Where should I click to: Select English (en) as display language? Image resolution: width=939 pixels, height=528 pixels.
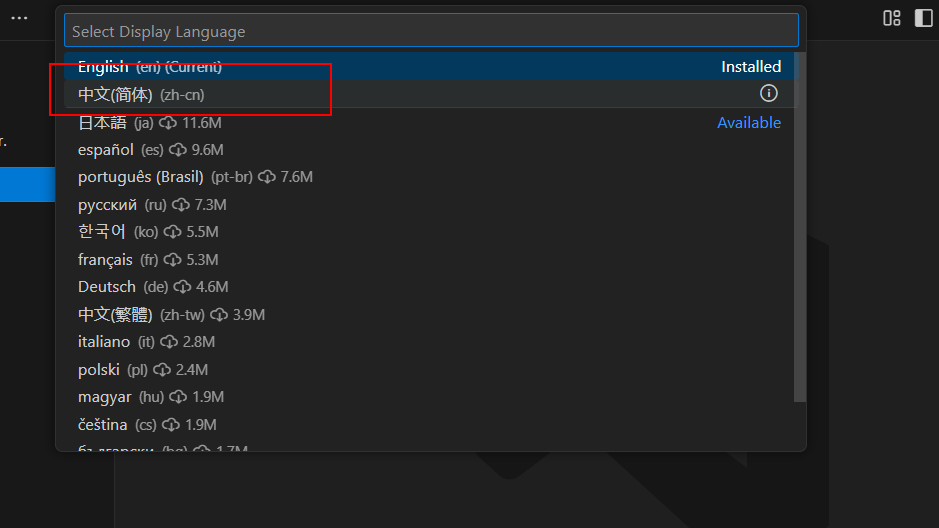click(x=150, y=67)
